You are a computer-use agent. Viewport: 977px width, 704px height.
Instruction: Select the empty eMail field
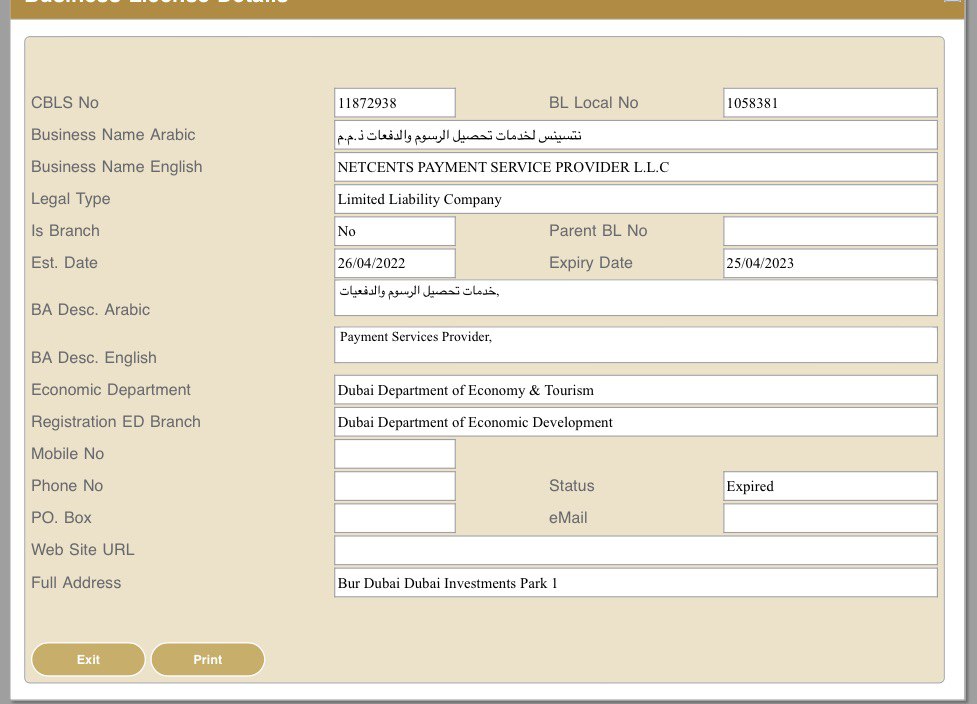(829, 518)
